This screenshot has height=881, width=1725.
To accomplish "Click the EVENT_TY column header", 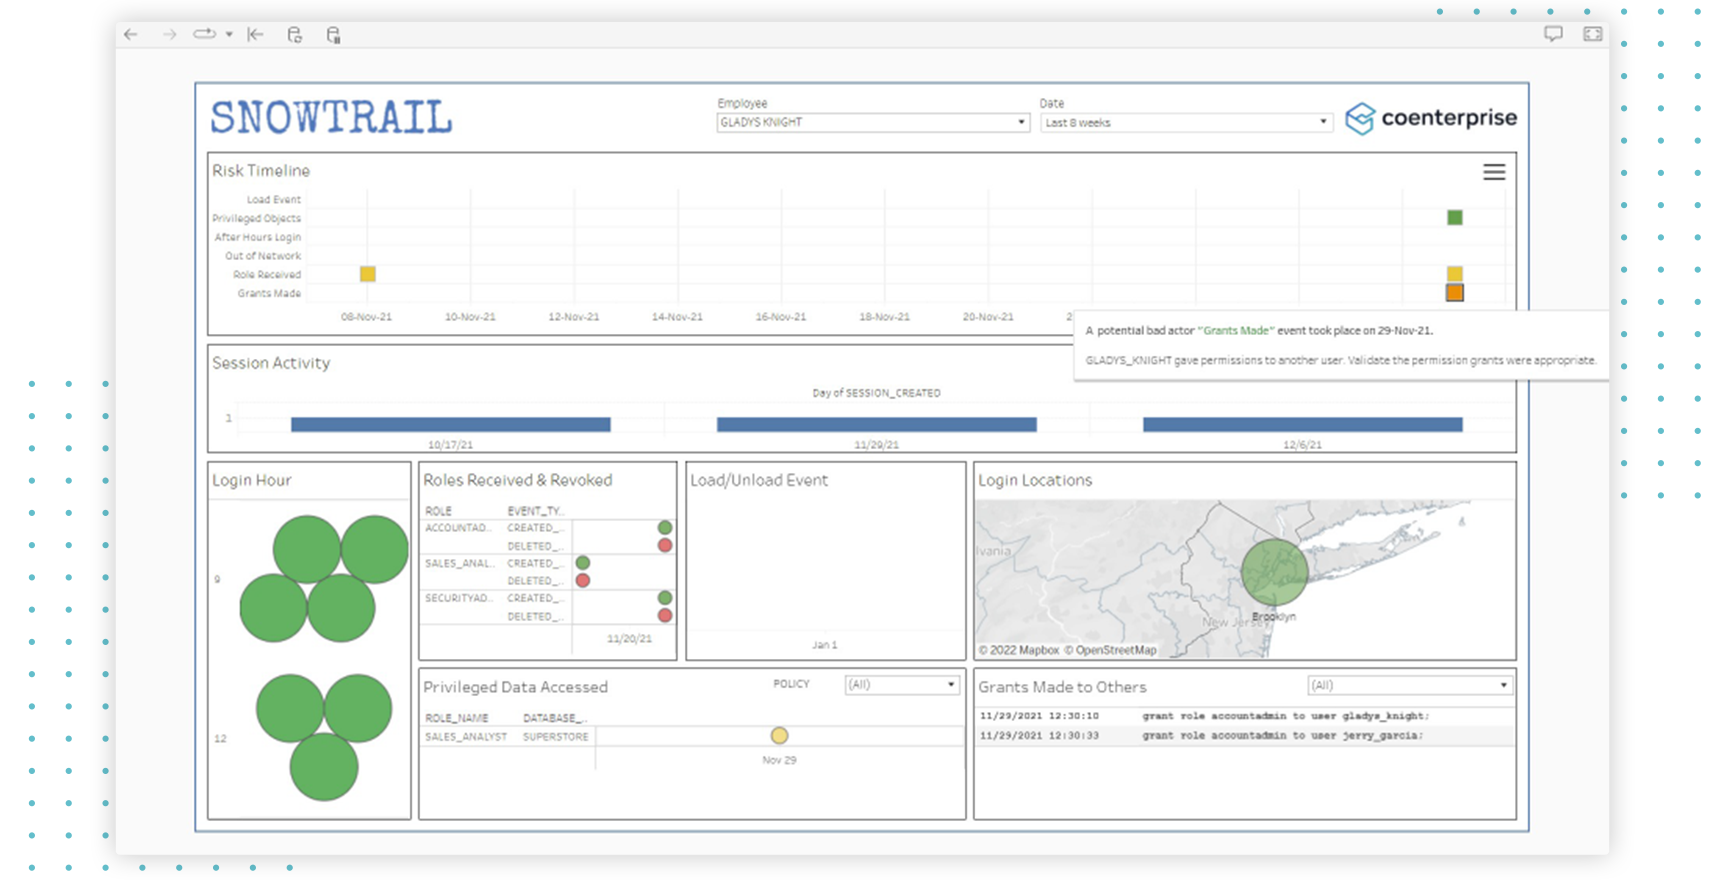I will pyautogui.click(x=535, y=511).
